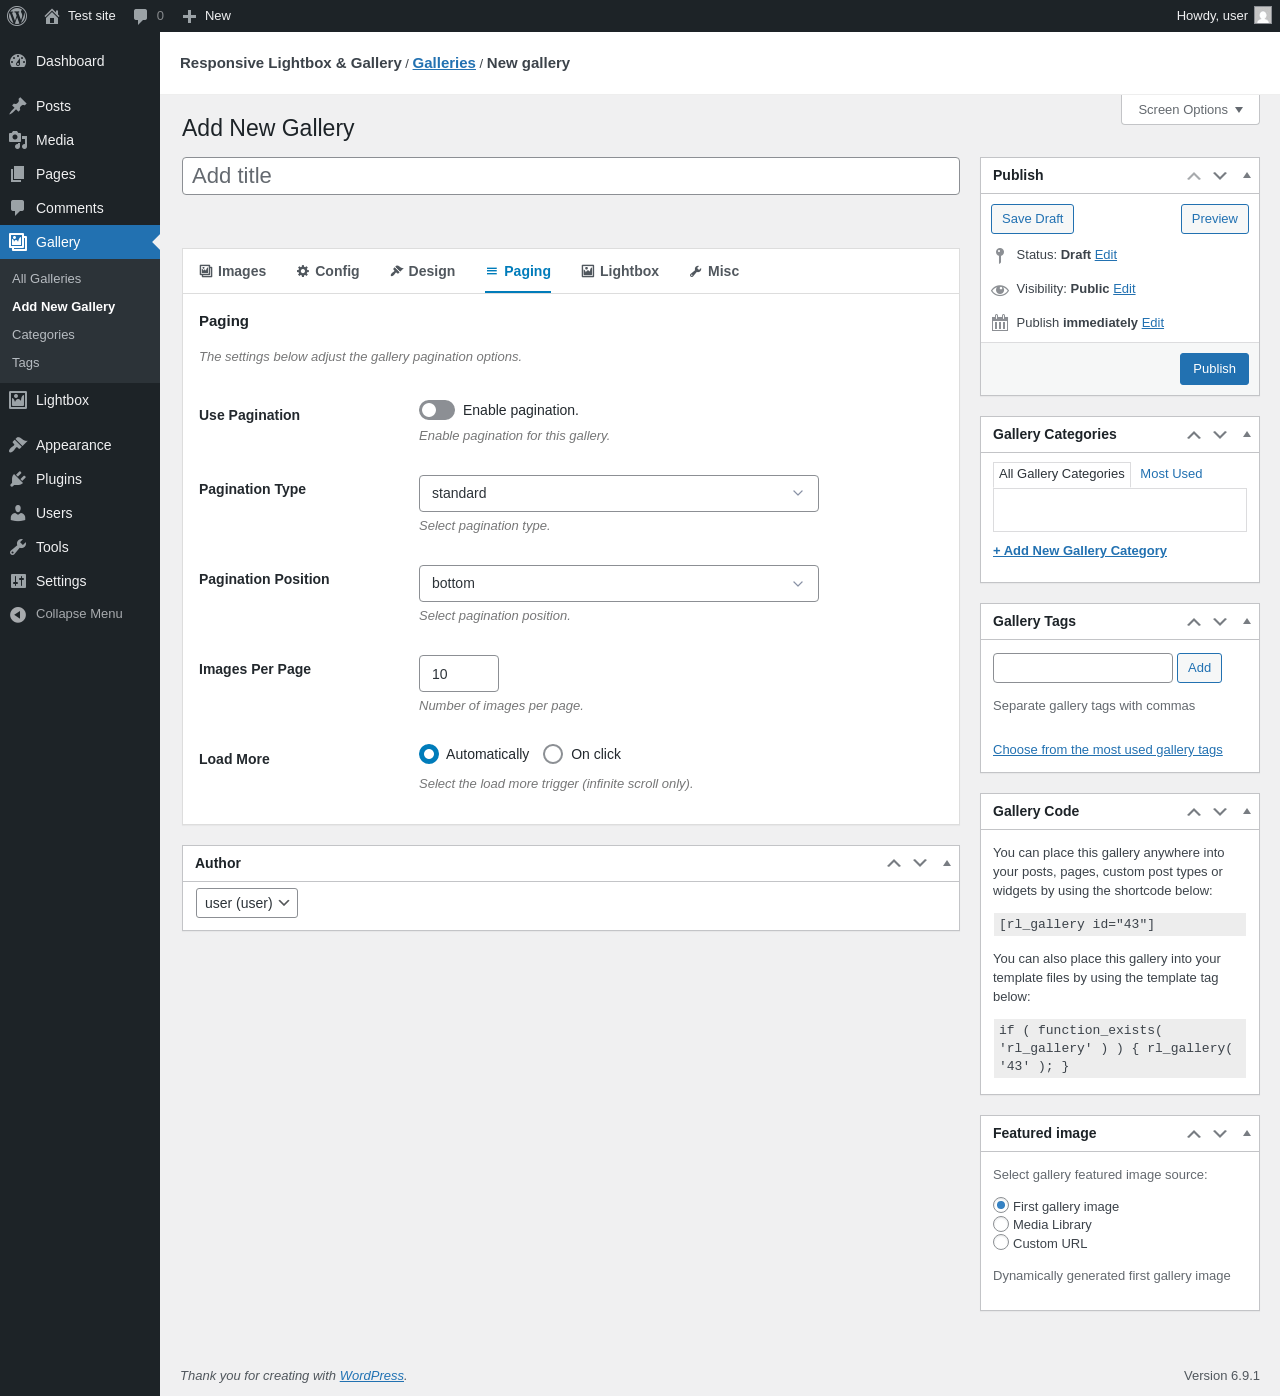Open the Most Used categories tab
The image size is (1280, 1396).
pyautogui.click(x=1171, y=474)
